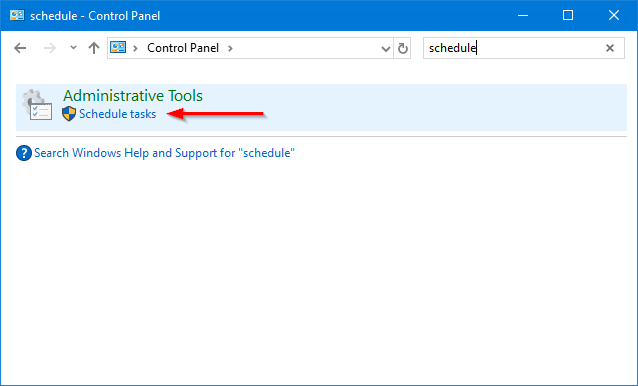
Task: Click the Control Panel icon in address bar
Action: pos(118,48)
